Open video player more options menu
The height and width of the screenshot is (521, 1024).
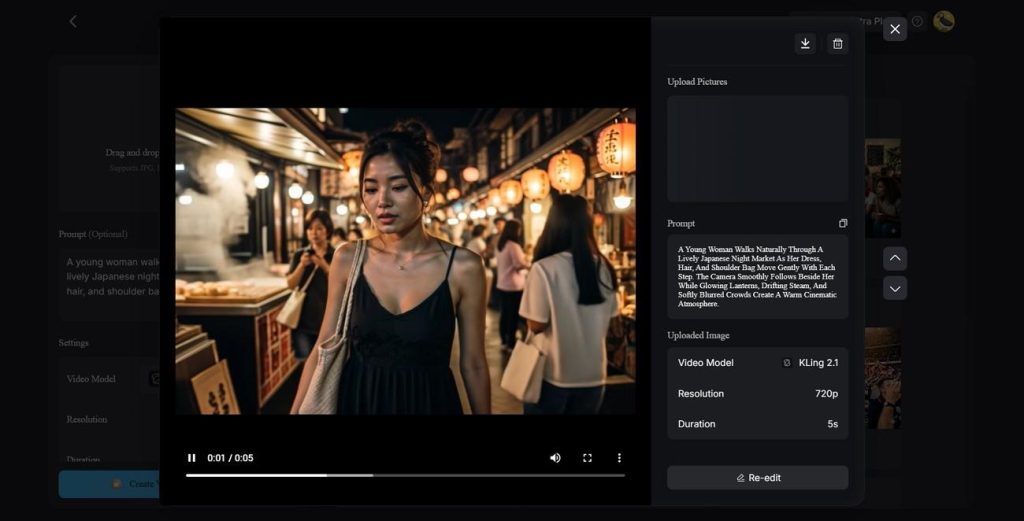coord(619,458)
